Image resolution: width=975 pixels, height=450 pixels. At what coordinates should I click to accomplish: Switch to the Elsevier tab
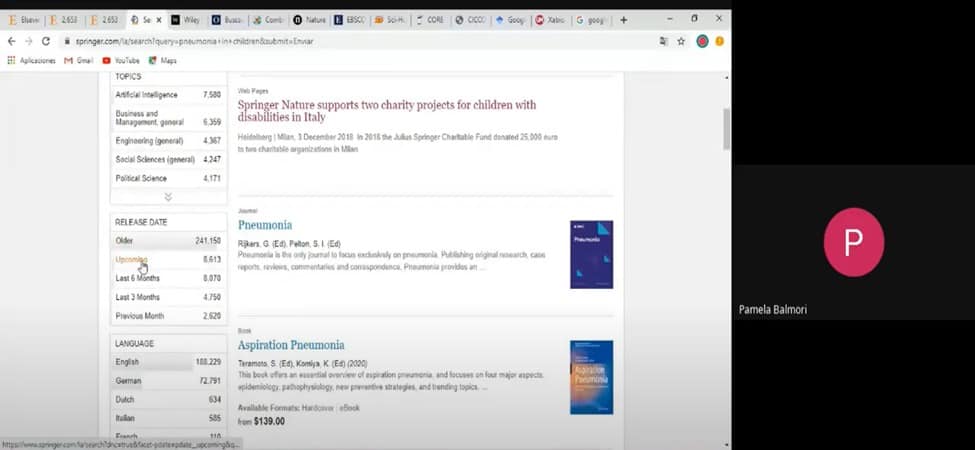pyautogui.click(x=23, y=20)
